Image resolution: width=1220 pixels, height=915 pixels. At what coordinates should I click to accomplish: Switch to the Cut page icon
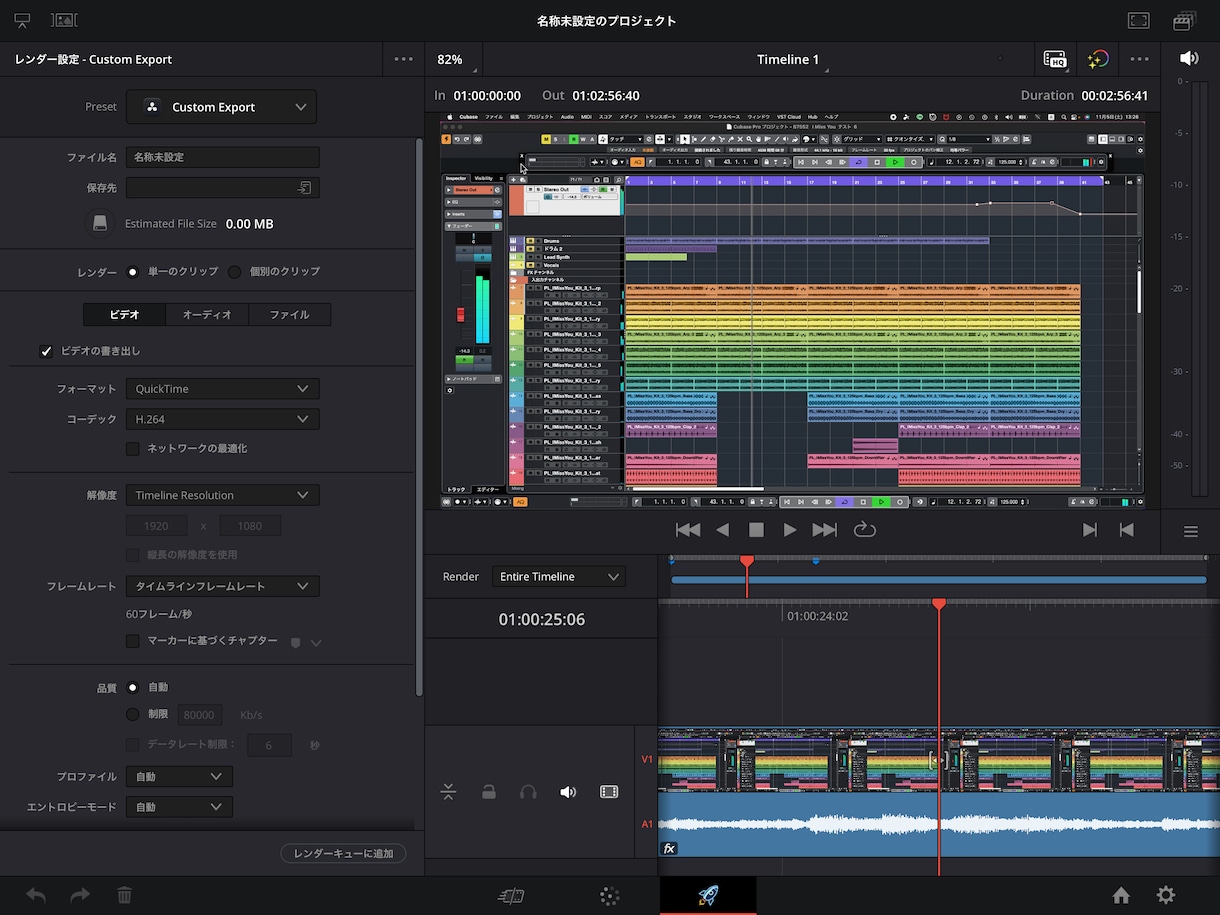coord(511,896)
